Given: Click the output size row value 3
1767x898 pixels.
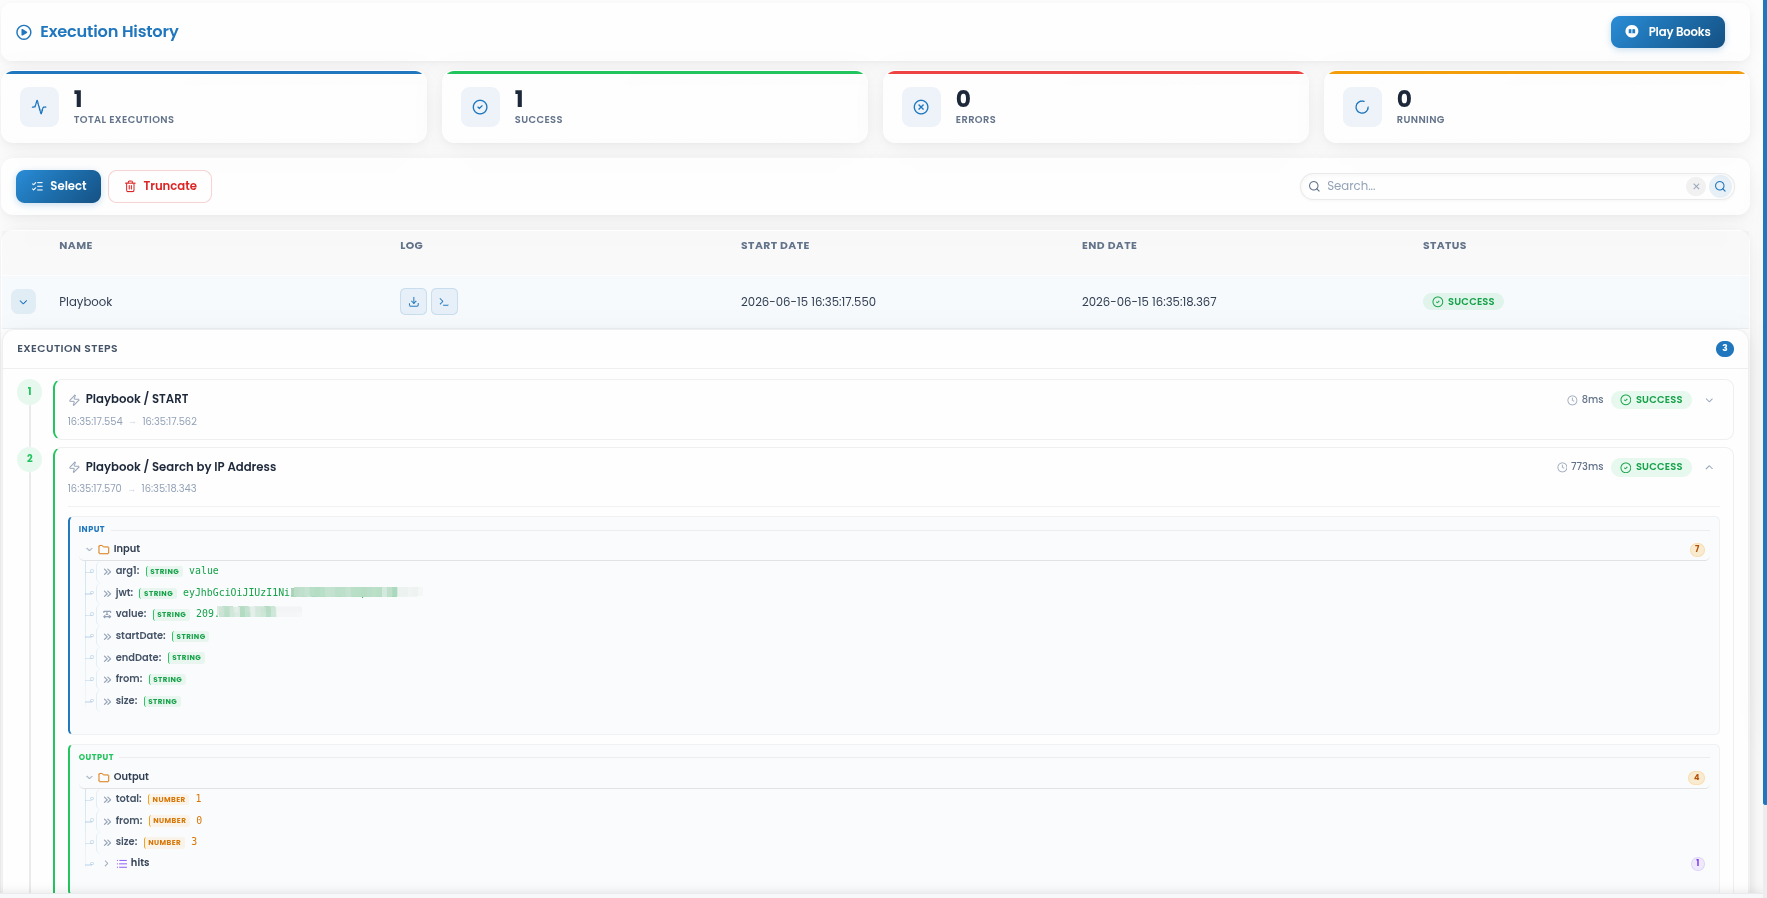Looking at the screenshot, I should [x=194, y=842].
